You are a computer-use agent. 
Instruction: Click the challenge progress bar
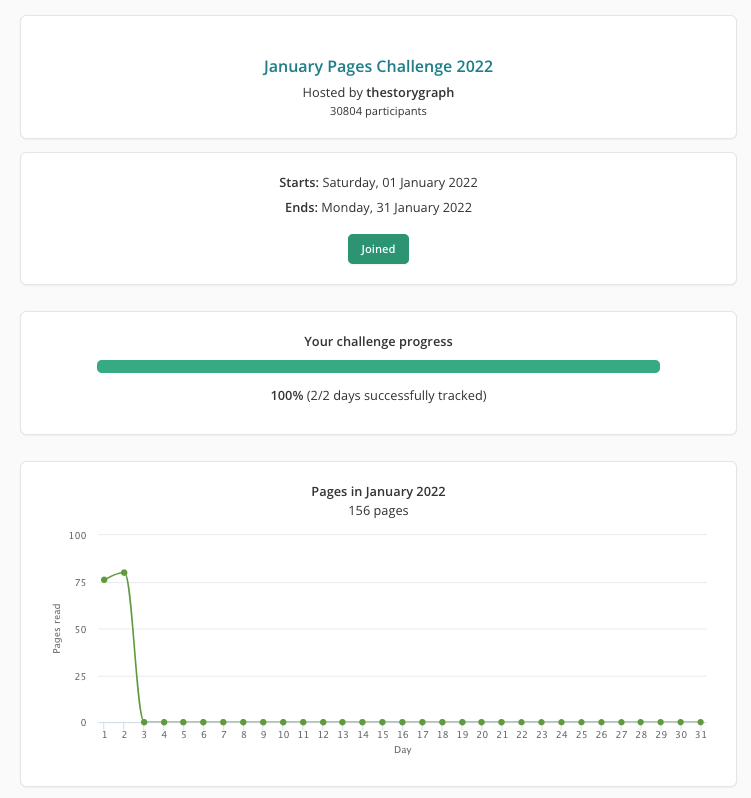point(378,366)
